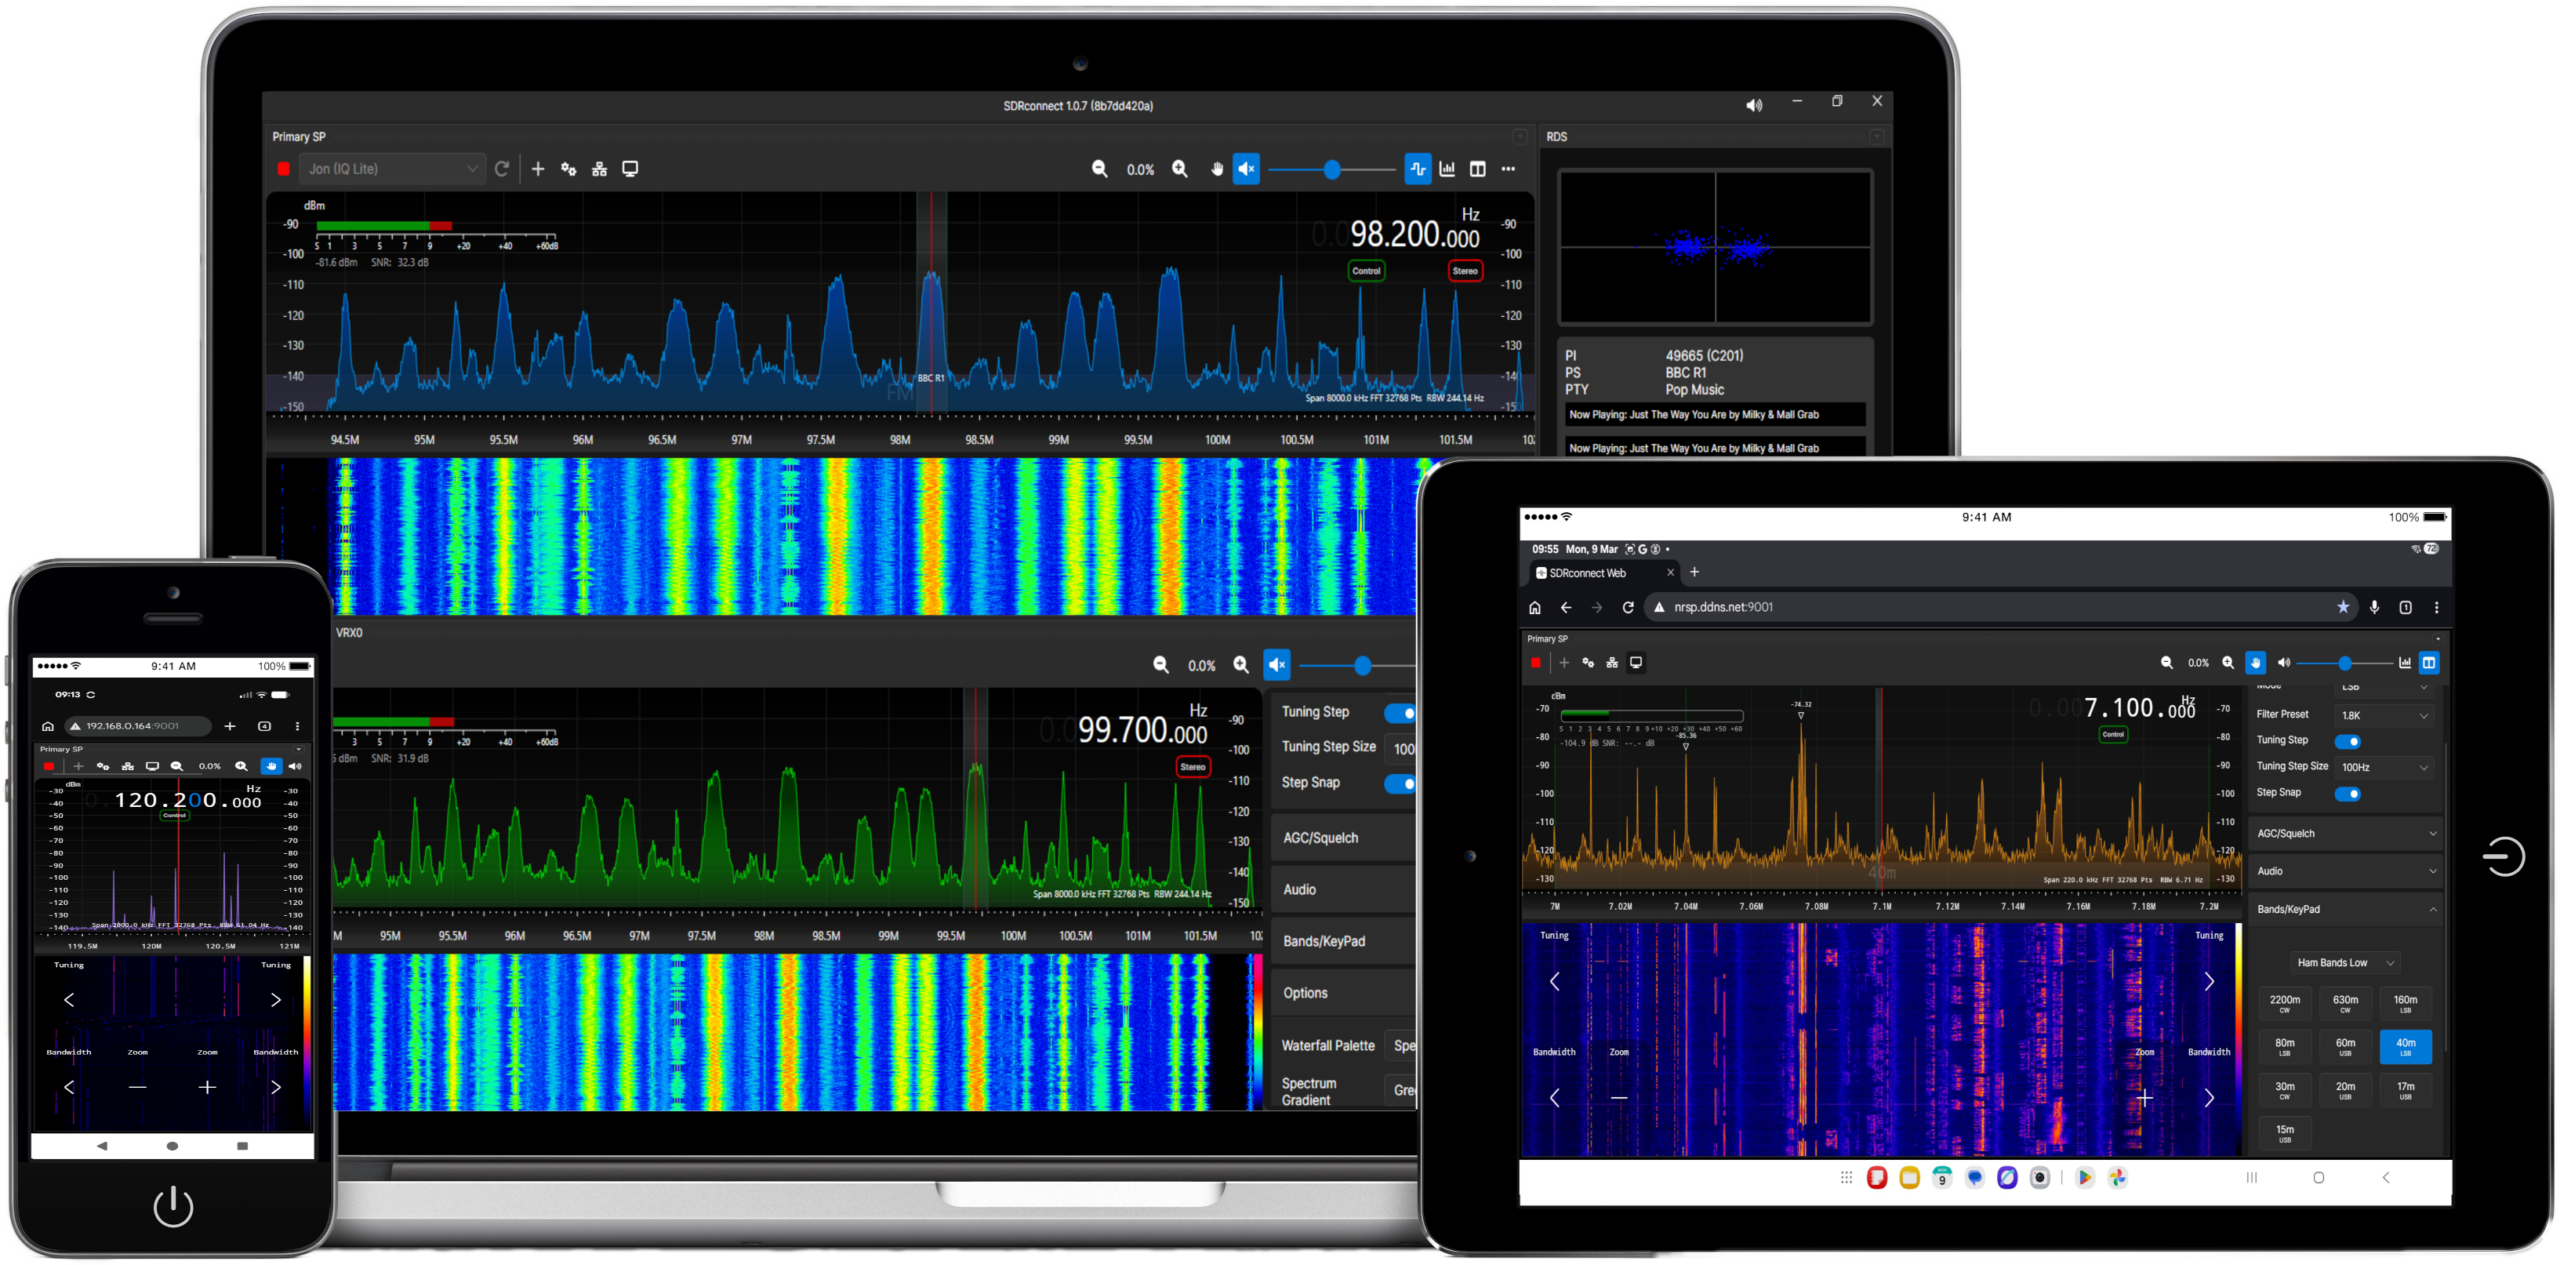The image size is (2560, 1265).
Task: Go to browser home on tablet
Action: point(1535,607)
